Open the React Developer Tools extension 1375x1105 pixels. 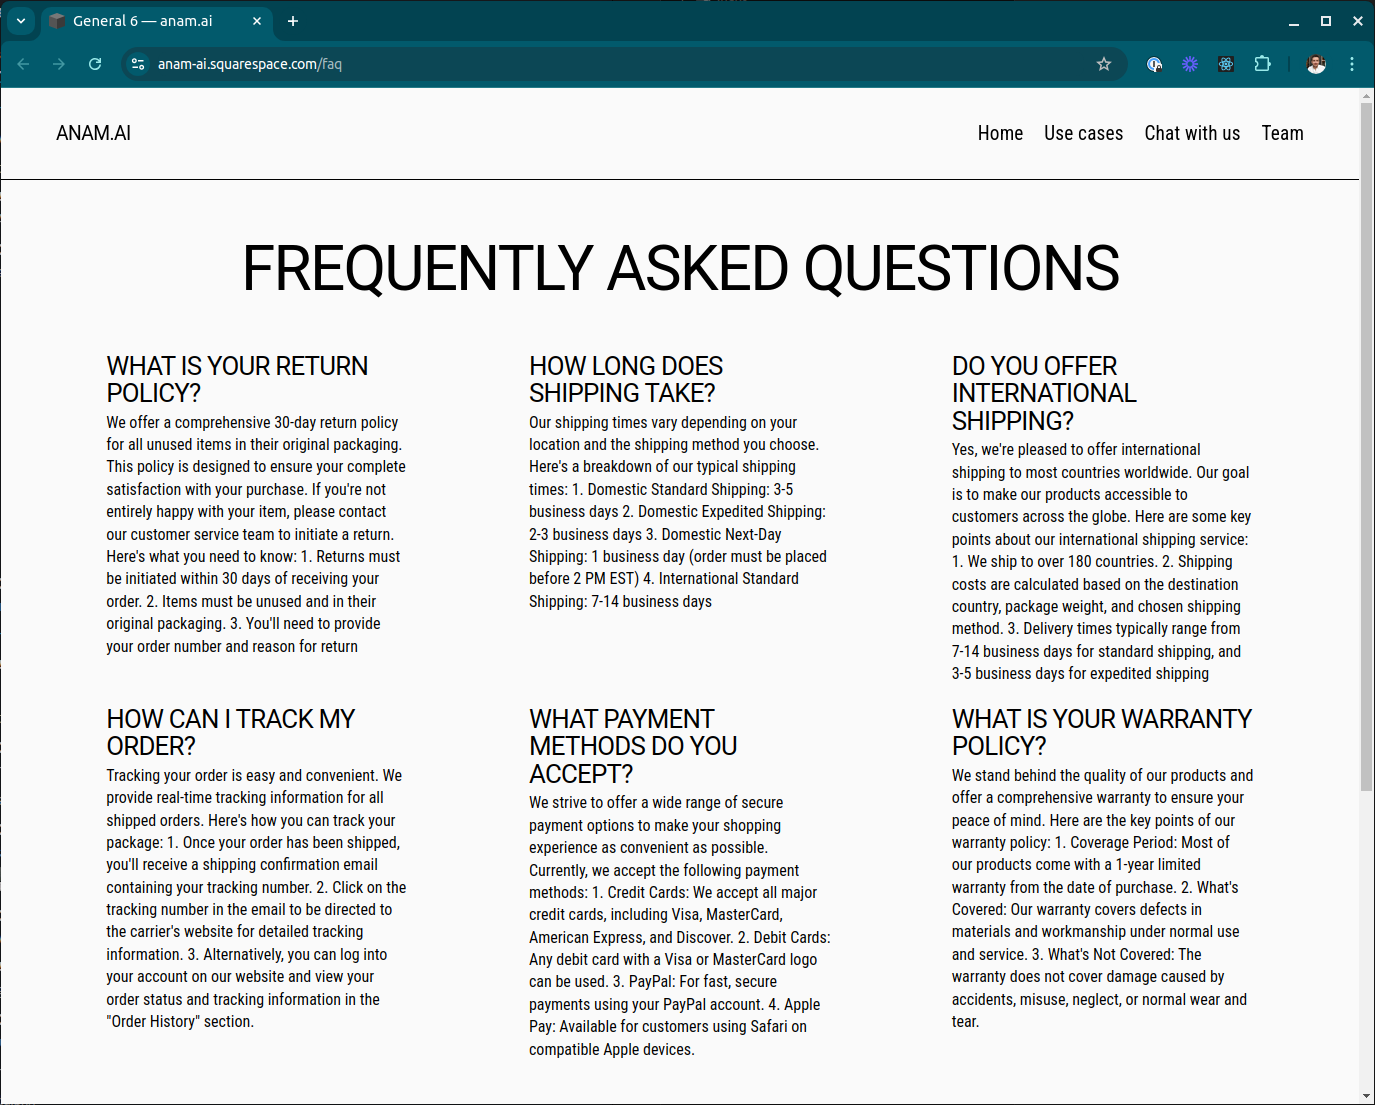(1226, 63)
